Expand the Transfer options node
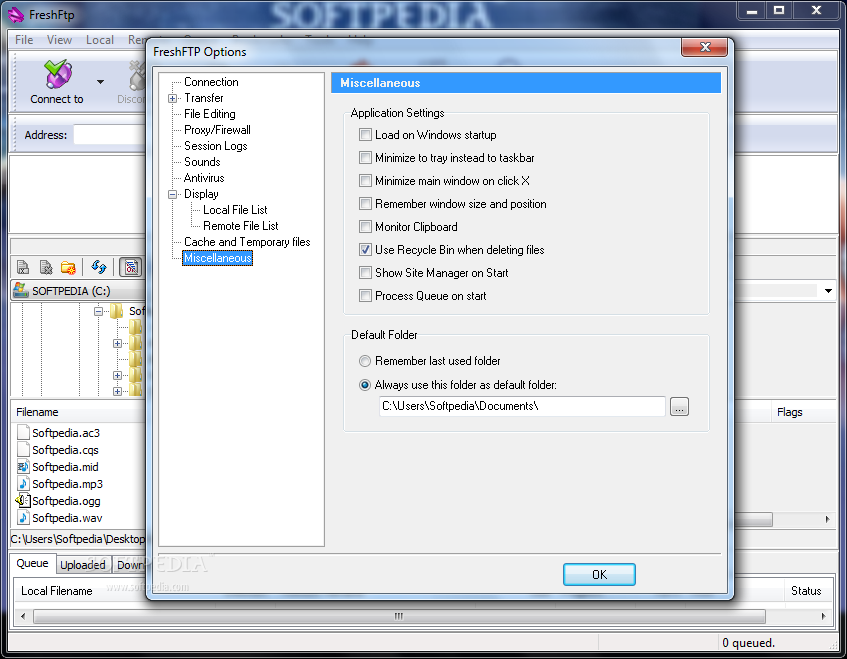Screen dimensions: 847x659 pyautogui.click(x=172, y=98)
